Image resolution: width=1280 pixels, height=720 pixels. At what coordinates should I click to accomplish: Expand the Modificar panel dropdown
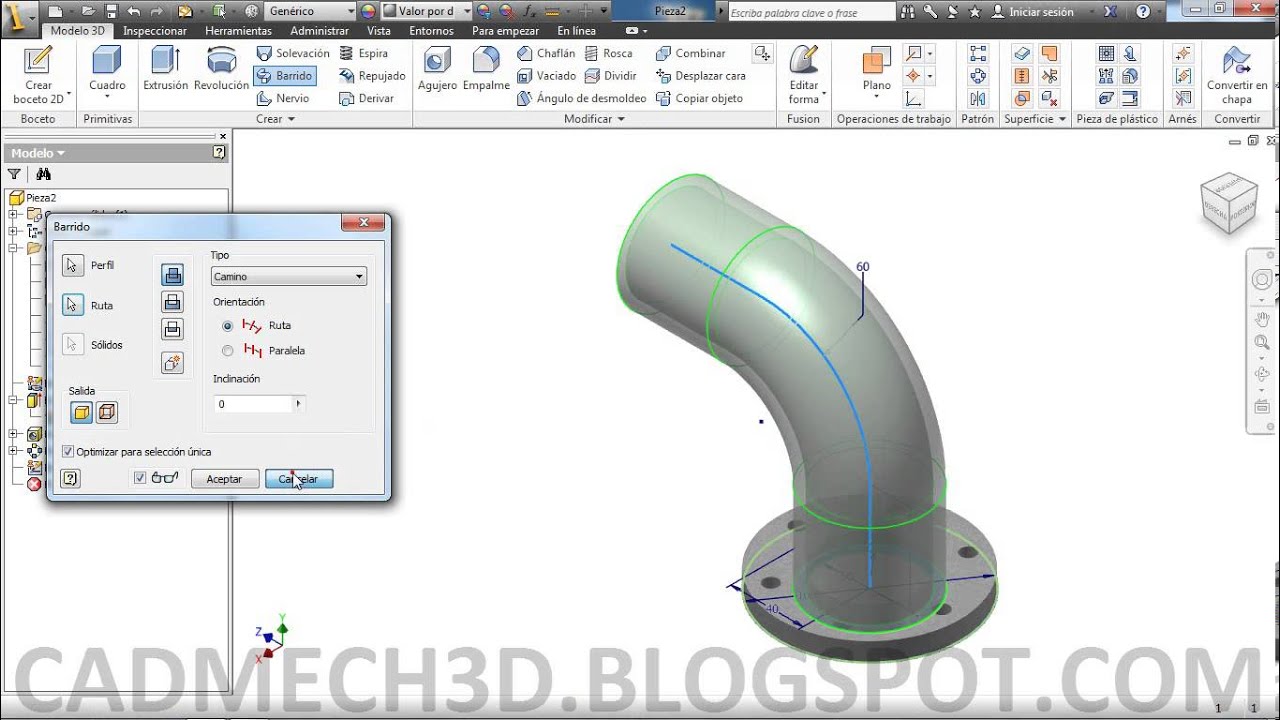[x=594, y=119]
